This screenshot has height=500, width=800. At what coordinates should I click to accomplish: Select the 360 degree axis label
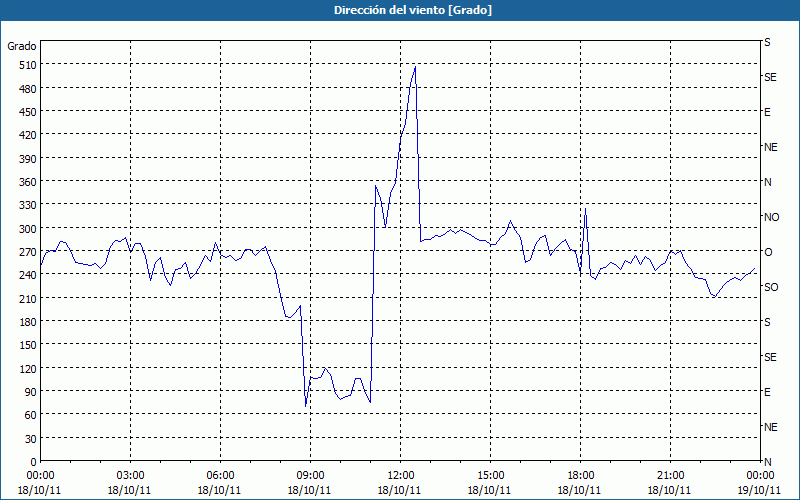coord(28,182)
